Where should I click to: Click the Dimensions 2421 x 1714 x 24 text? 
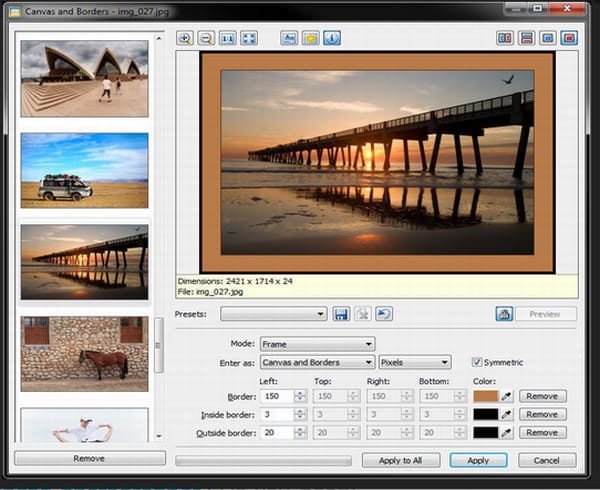tap(235, 281)
